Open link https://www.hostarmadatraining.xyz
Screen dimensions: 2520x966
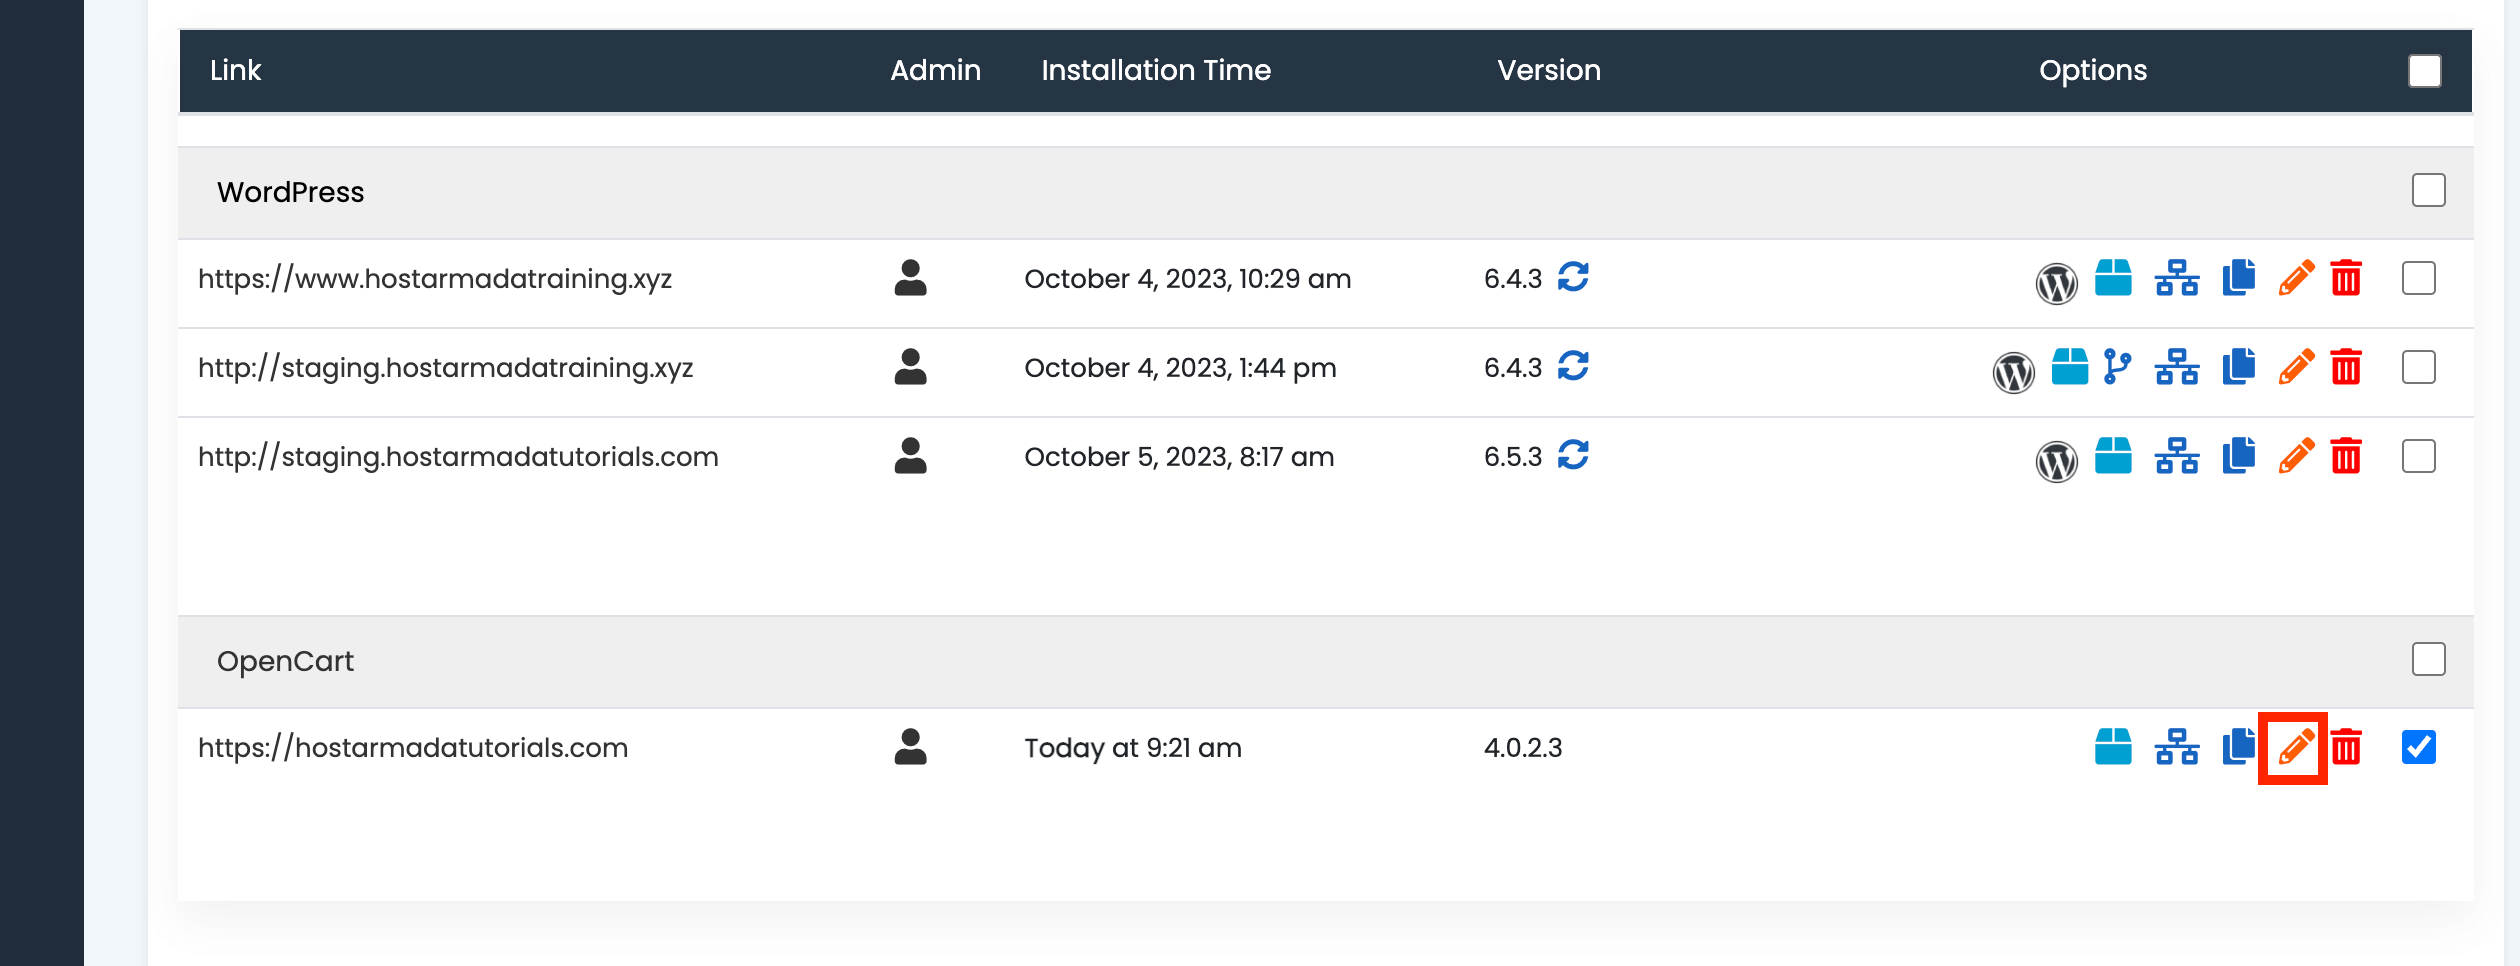tap(435, 279)
